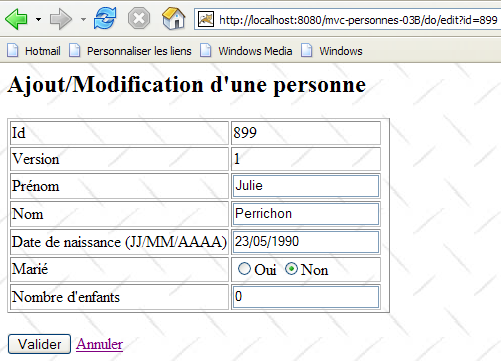
Task: Click the Date de naissance (JJ/MM/AAAA) label
Action: pos(119,242)
